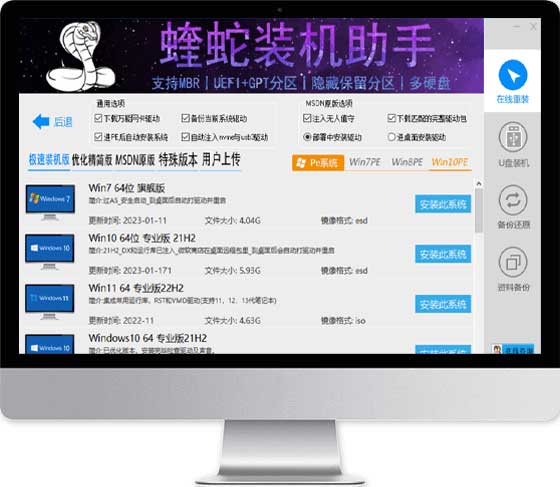The image size is (560, 487).
Task: Switch to the 优化精简版 tab
Action: (x=92, y=160)
